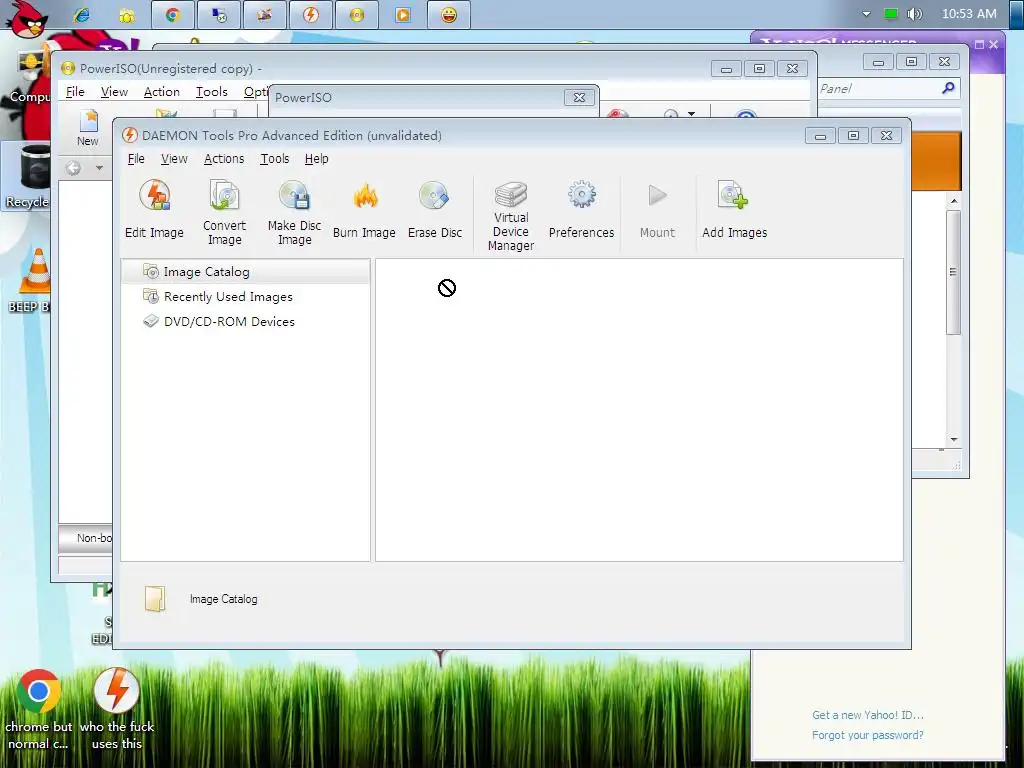Click scroll up arrow in back window

[954, 201]
